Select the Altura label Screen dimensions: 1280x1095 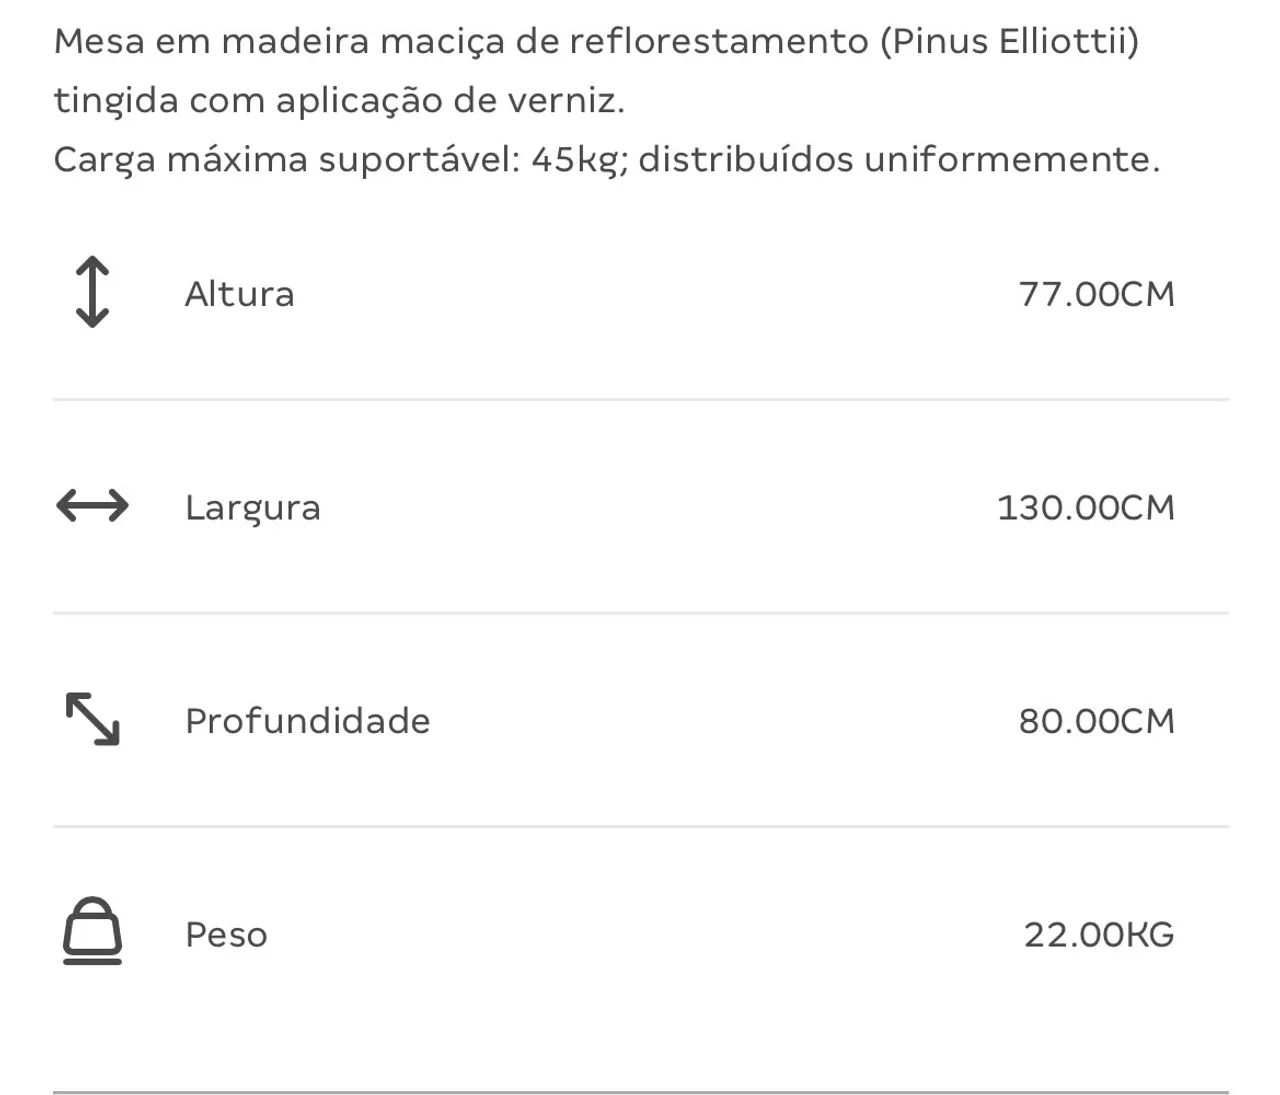click(x=240, y=294)
